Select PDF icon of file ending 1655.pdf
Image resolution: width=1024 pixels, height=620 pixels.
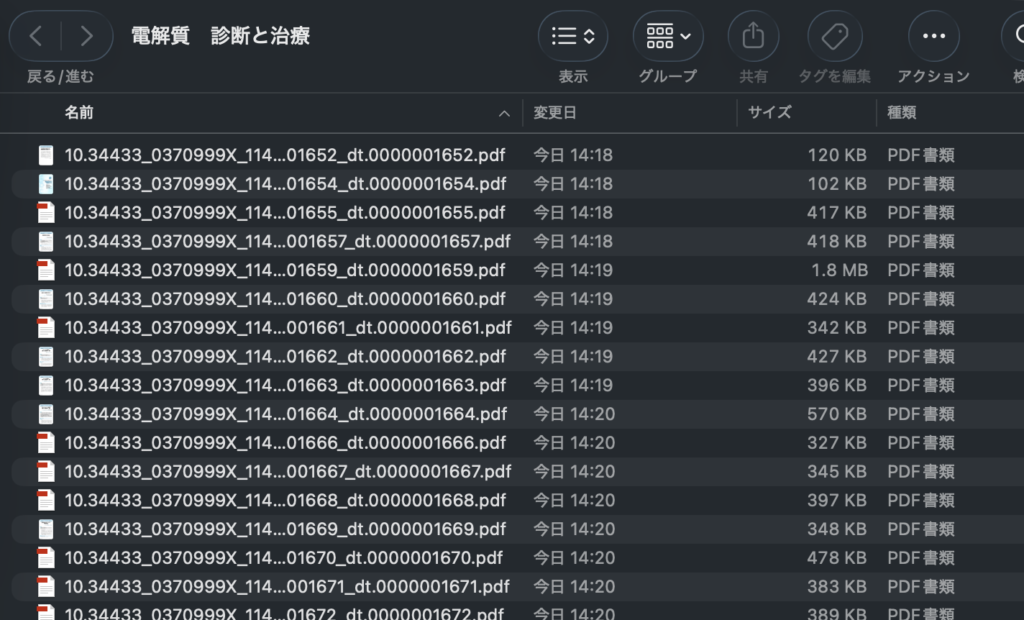point(45,213)
